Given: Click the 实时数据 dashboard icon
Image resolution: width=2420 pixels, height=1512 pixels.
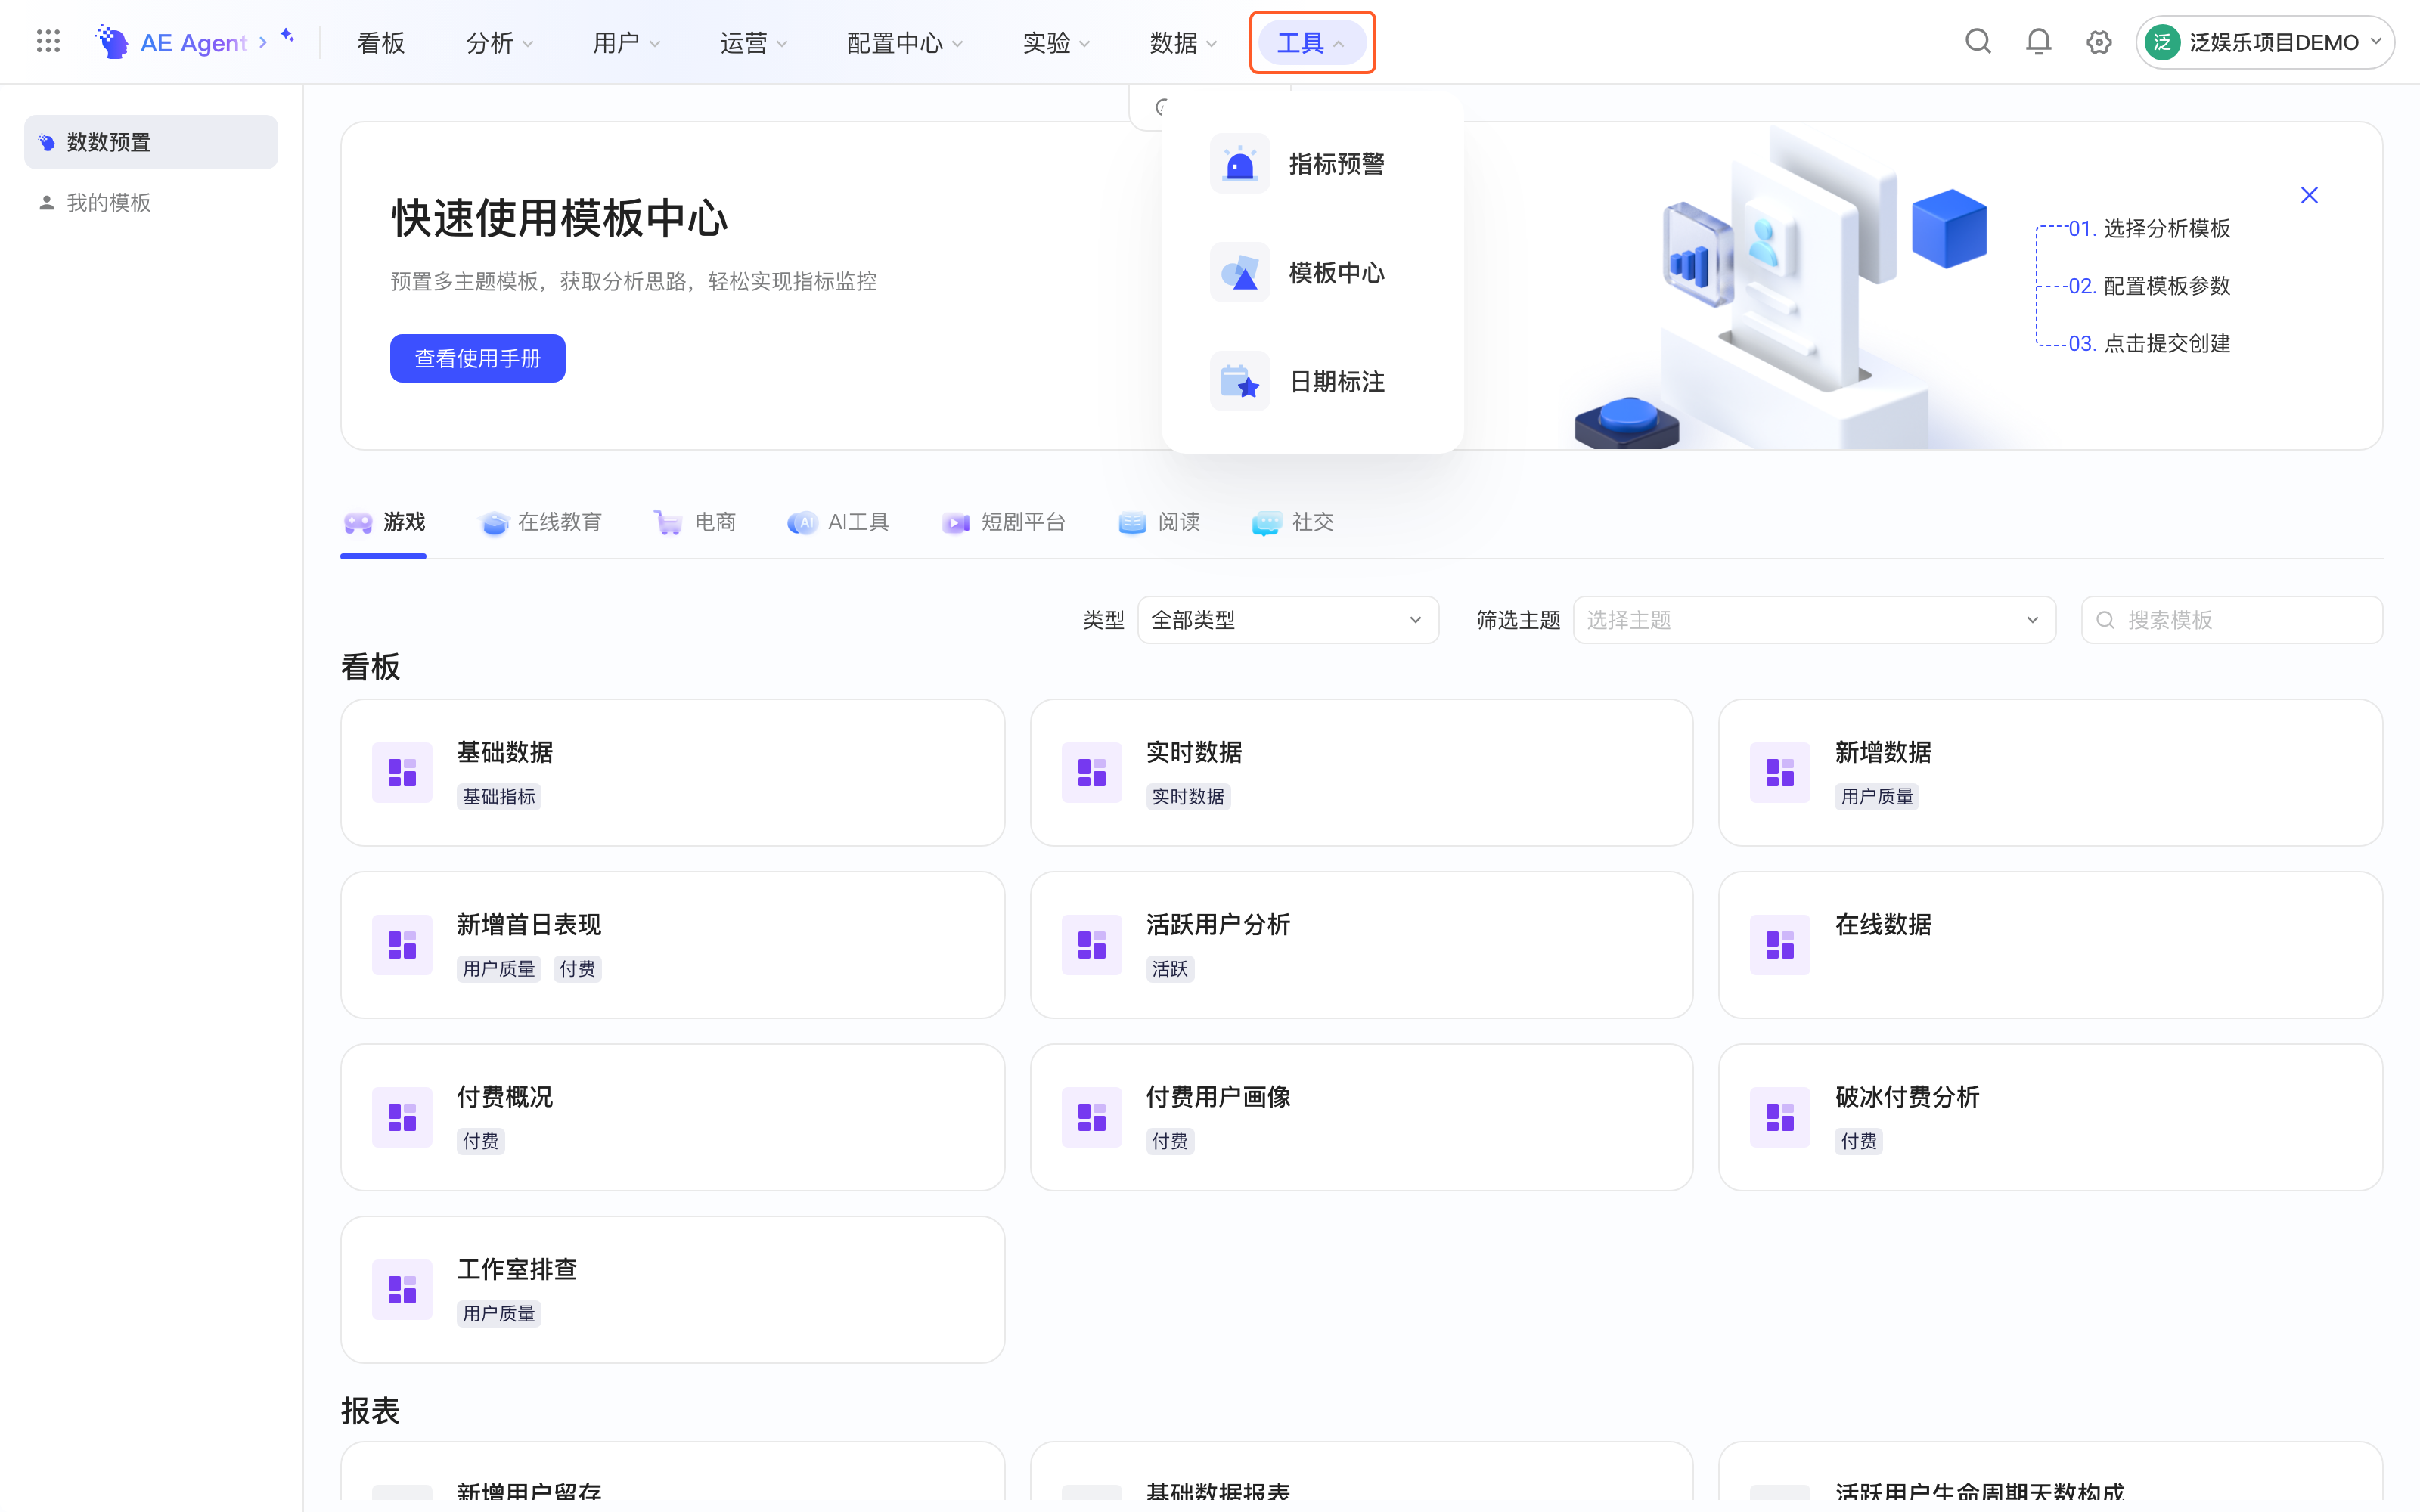Looking at the screenshot, I should [1091, 772].
